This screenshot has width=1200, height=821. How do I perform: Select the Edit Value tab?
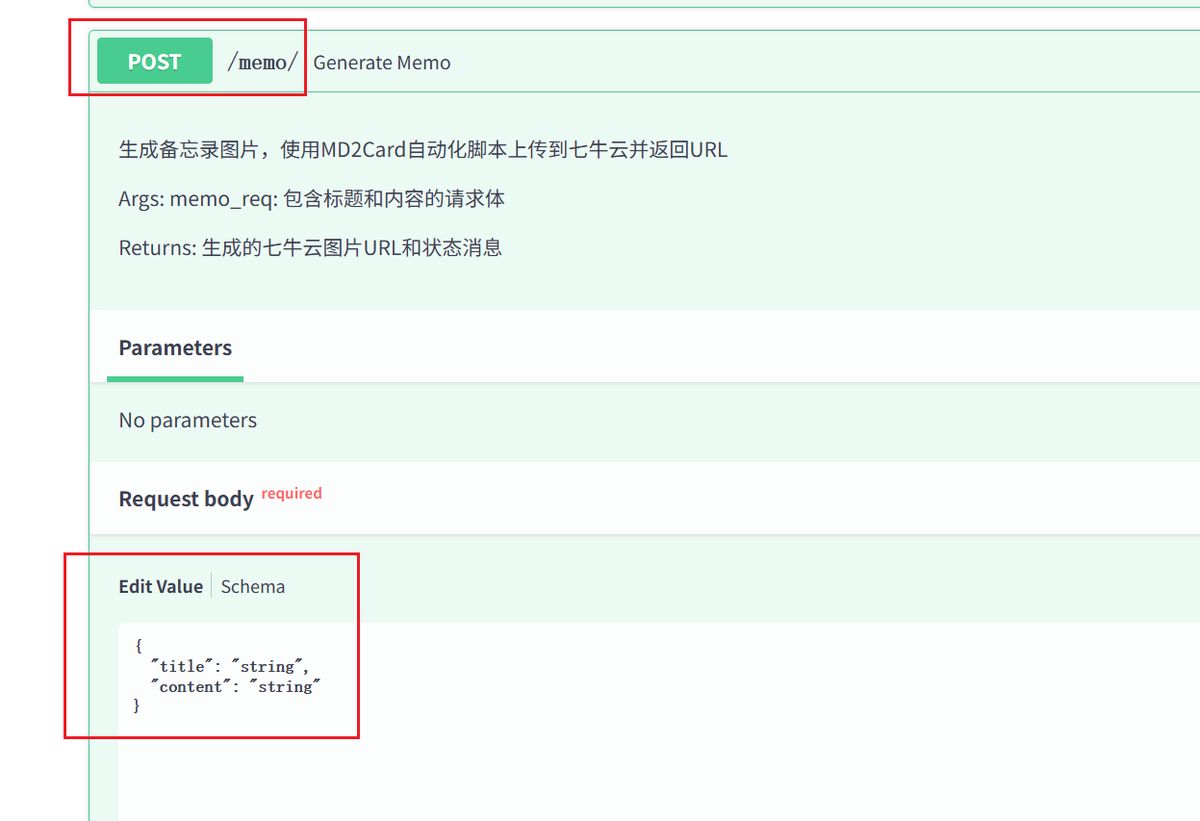160,587
